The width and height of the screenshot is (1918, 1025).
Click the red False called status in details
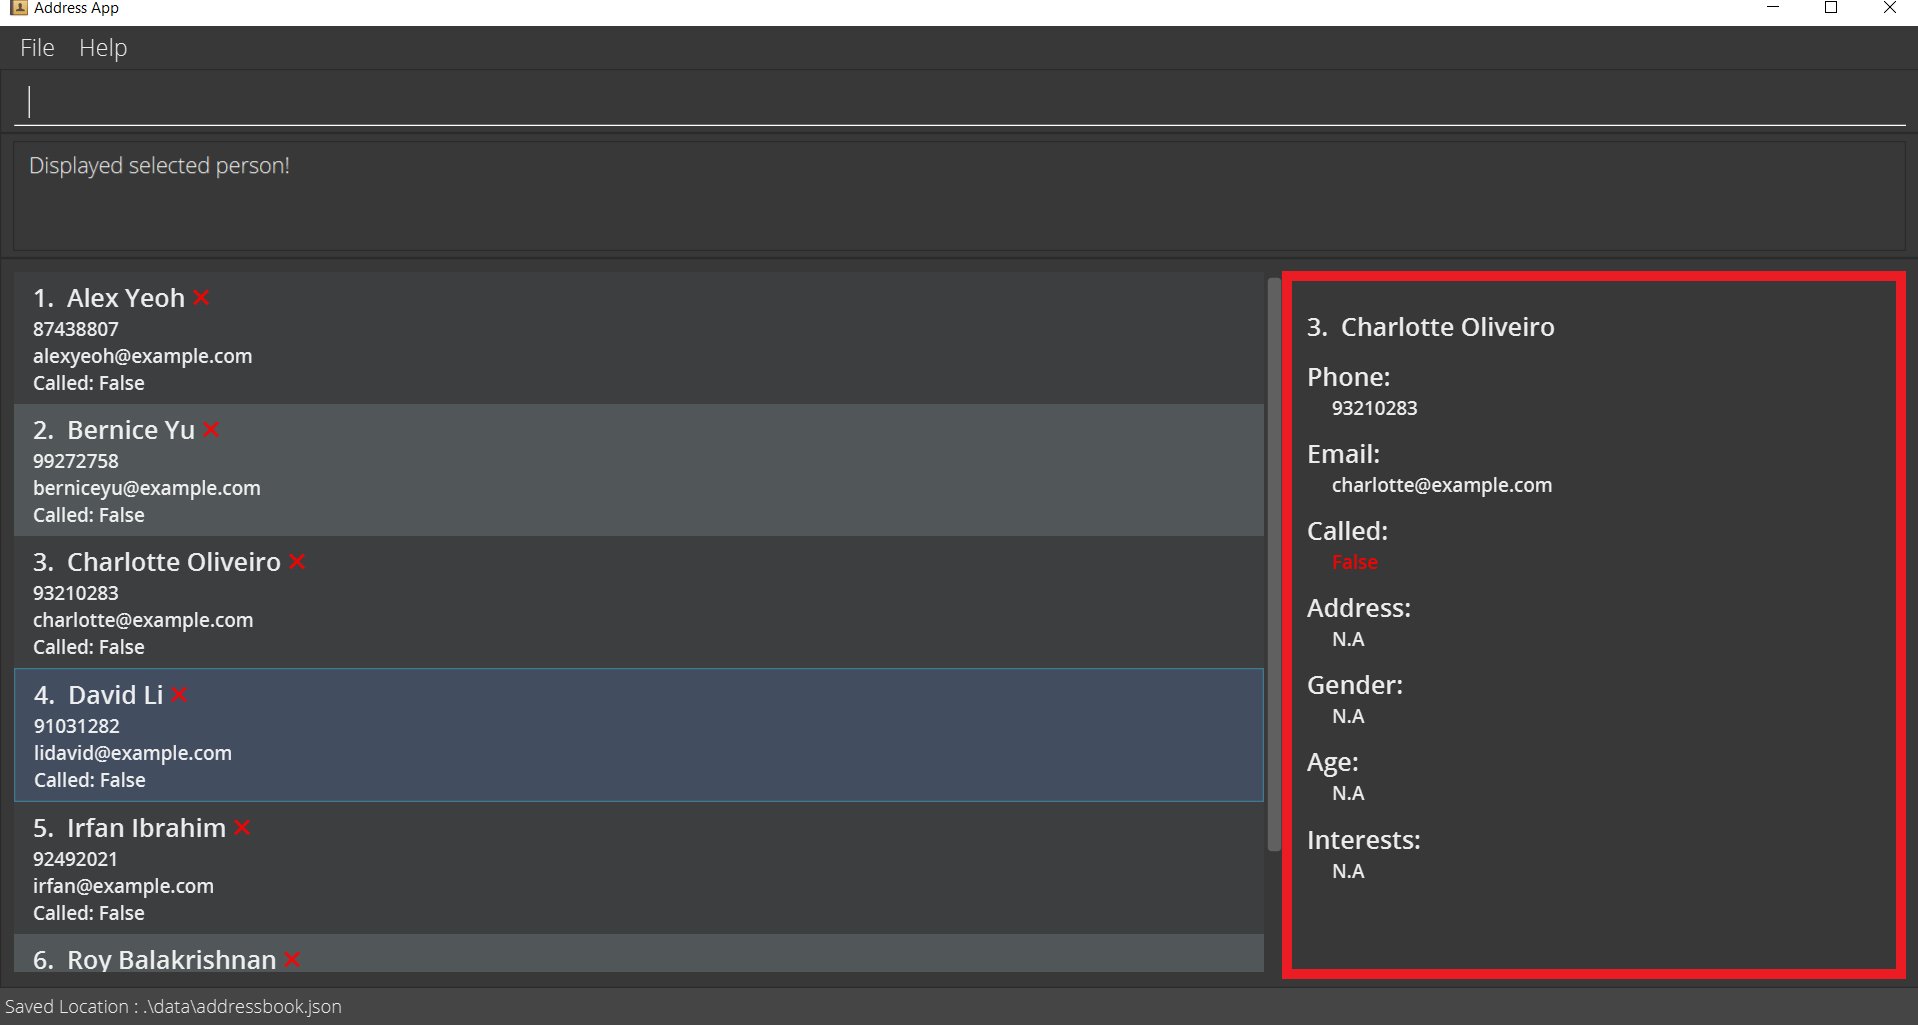point(1354,563)
